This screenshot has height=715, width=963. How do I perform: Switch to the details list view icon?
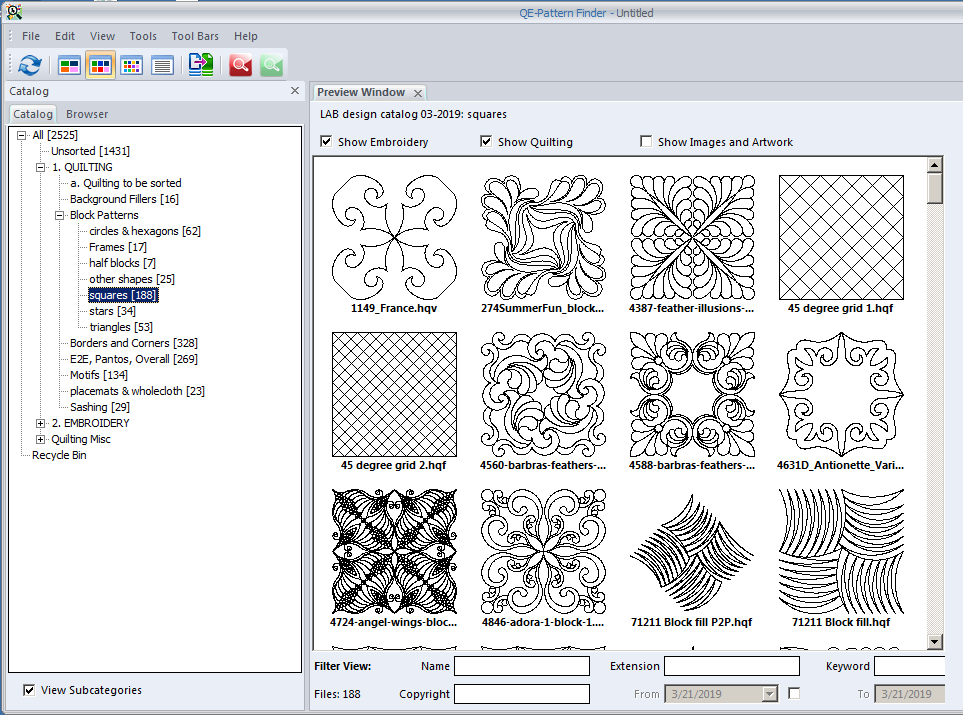(162, 65)
